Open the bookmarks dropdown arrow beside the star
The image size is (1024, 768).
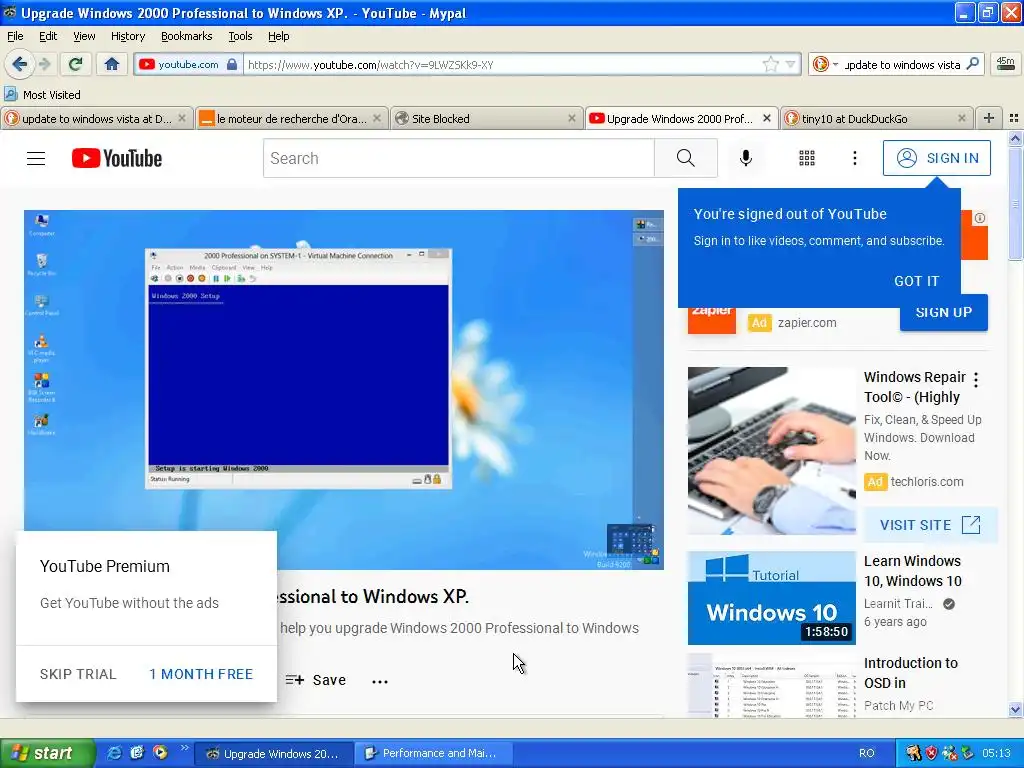[x=790, y=64]
